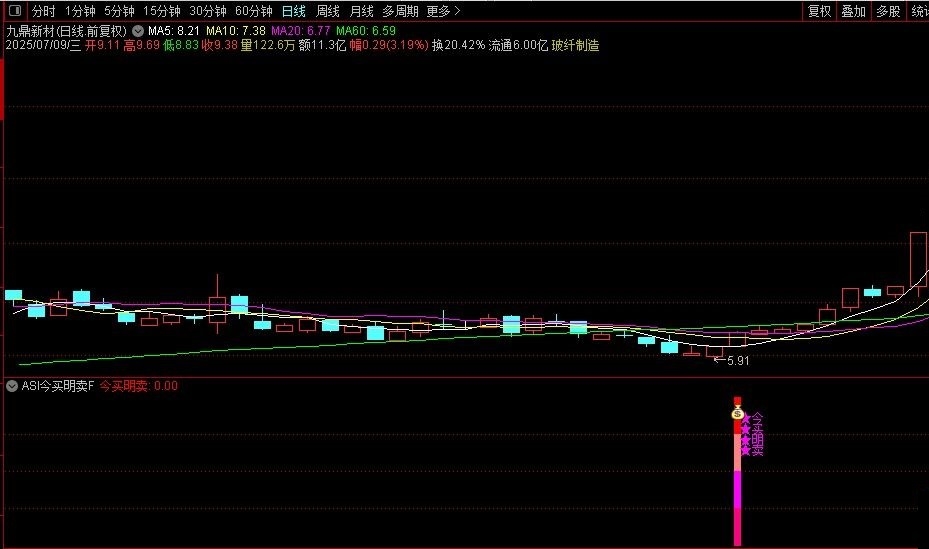This screenshot has height=549, width=929.
Task: Select the 1分钟 period tab
Action: (80, 11)
